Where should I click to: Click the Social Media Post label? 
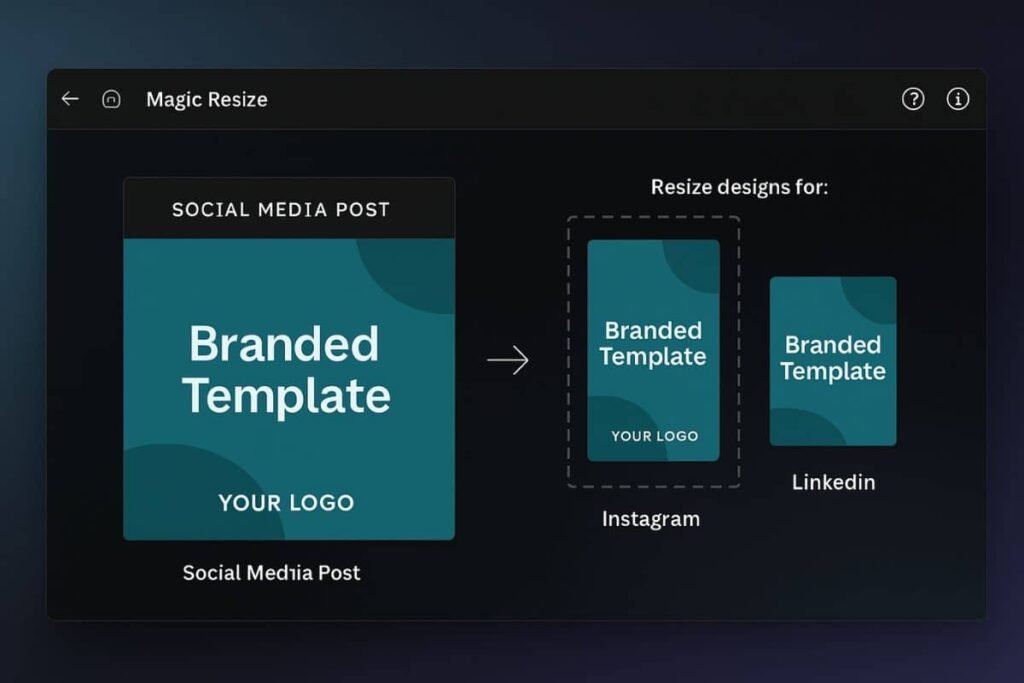click(271, 572)
